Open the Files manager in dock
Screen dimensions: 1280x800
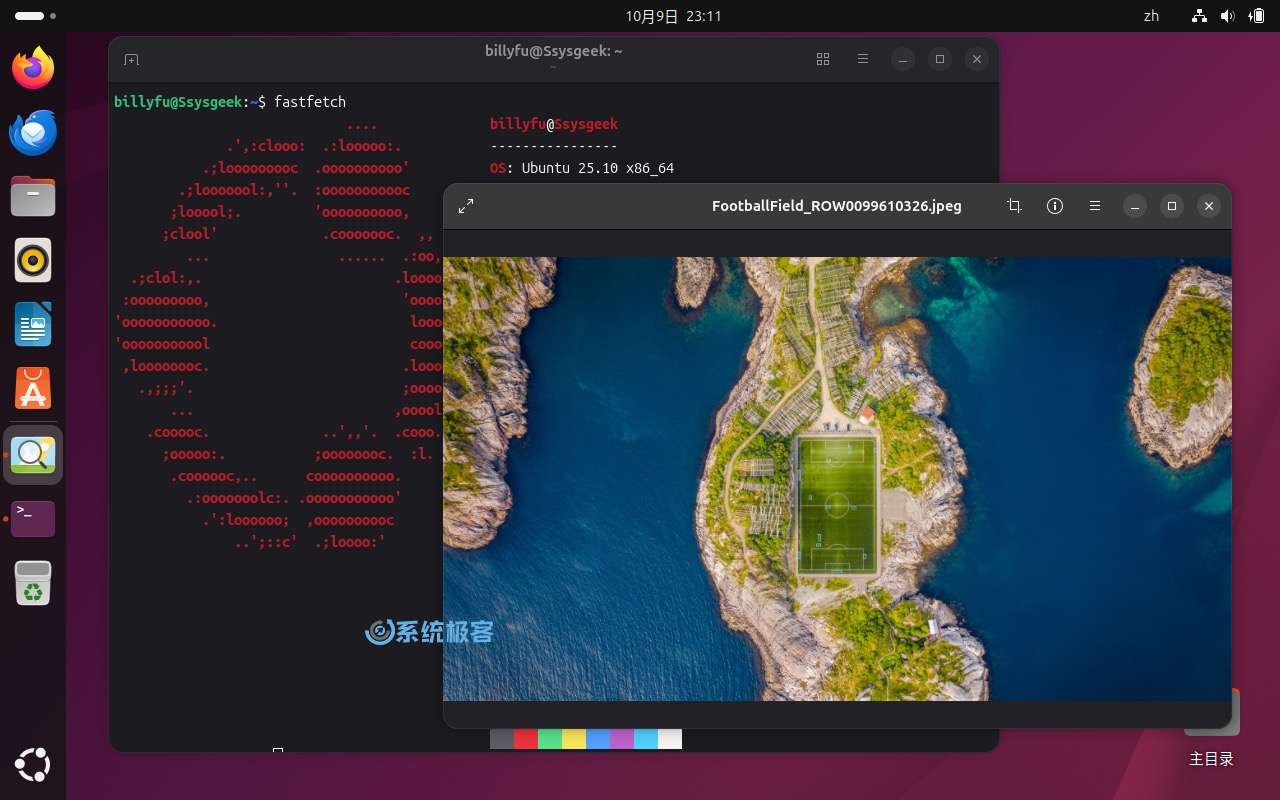[x=33, y=196]
